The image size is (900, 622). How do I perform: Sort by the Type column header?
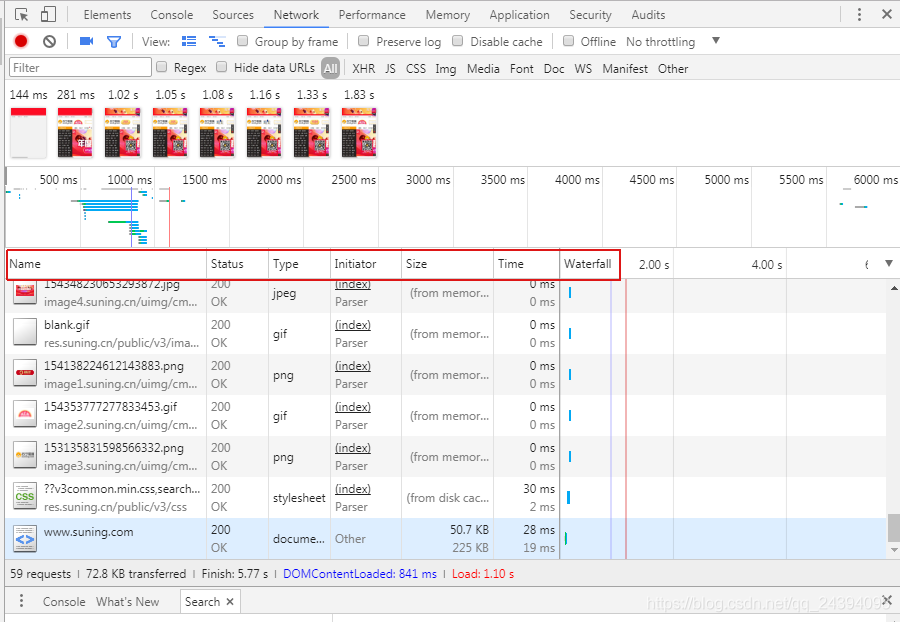299,264
